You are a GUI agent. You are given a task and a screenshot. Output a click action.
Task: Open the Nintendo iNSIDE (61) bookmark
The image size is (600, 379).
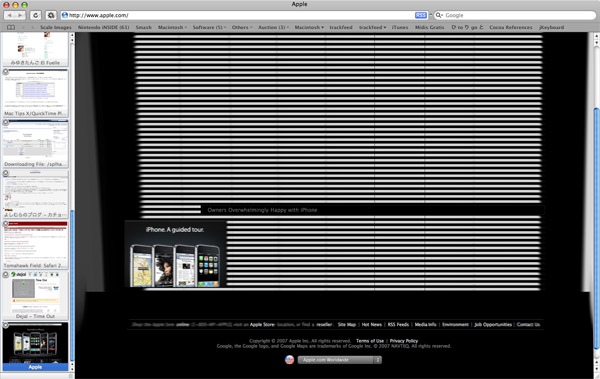click(x=103, y=28)
